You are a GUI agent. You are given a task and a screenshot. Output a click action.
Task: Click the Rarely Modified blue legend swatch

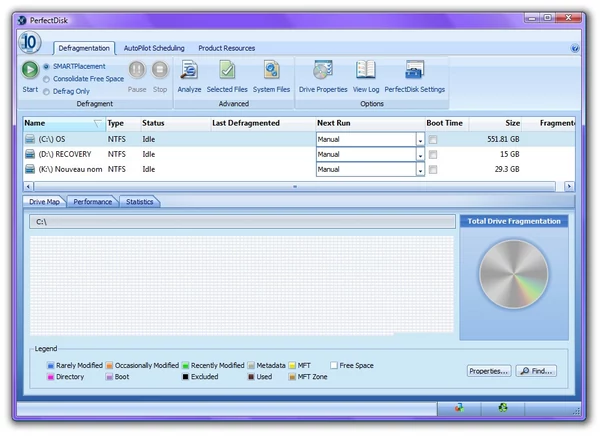51,366
